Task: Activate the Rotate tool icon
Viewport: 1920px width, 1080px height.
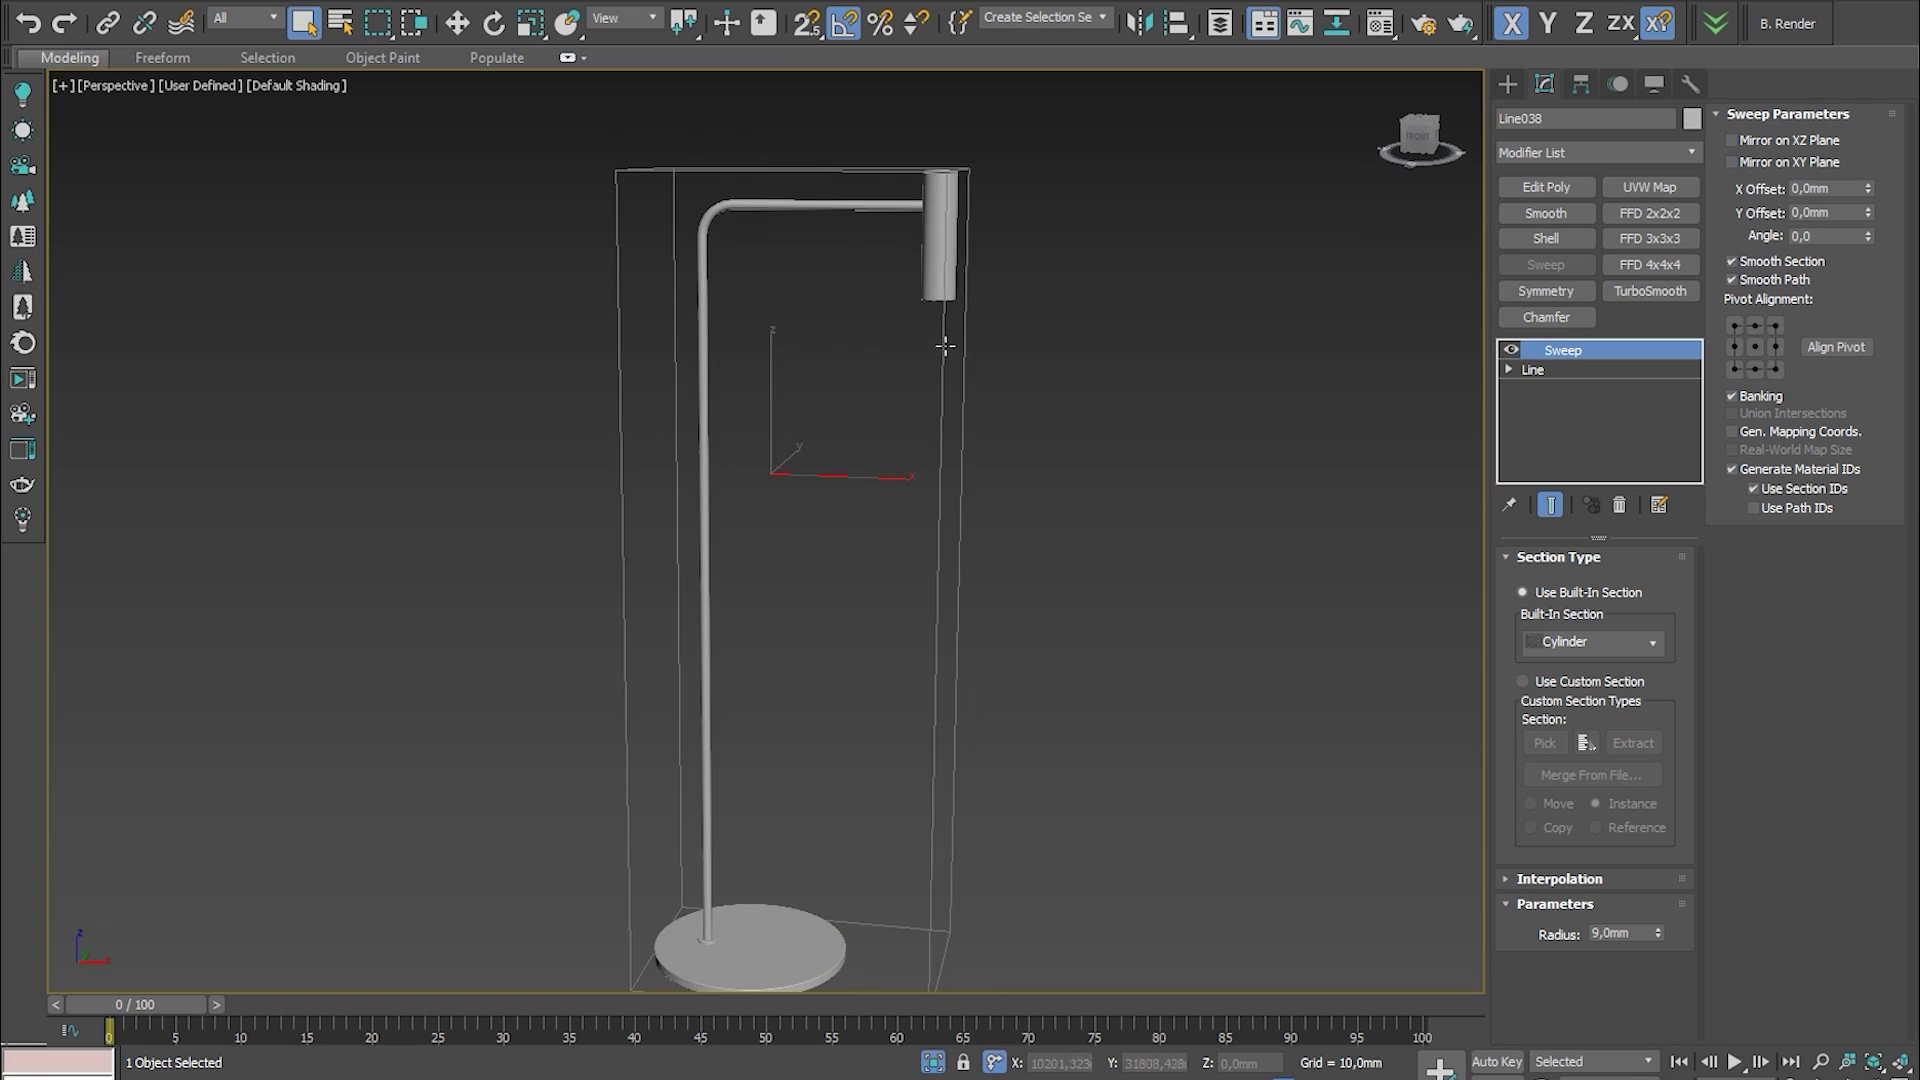Action: click(494, 22)
